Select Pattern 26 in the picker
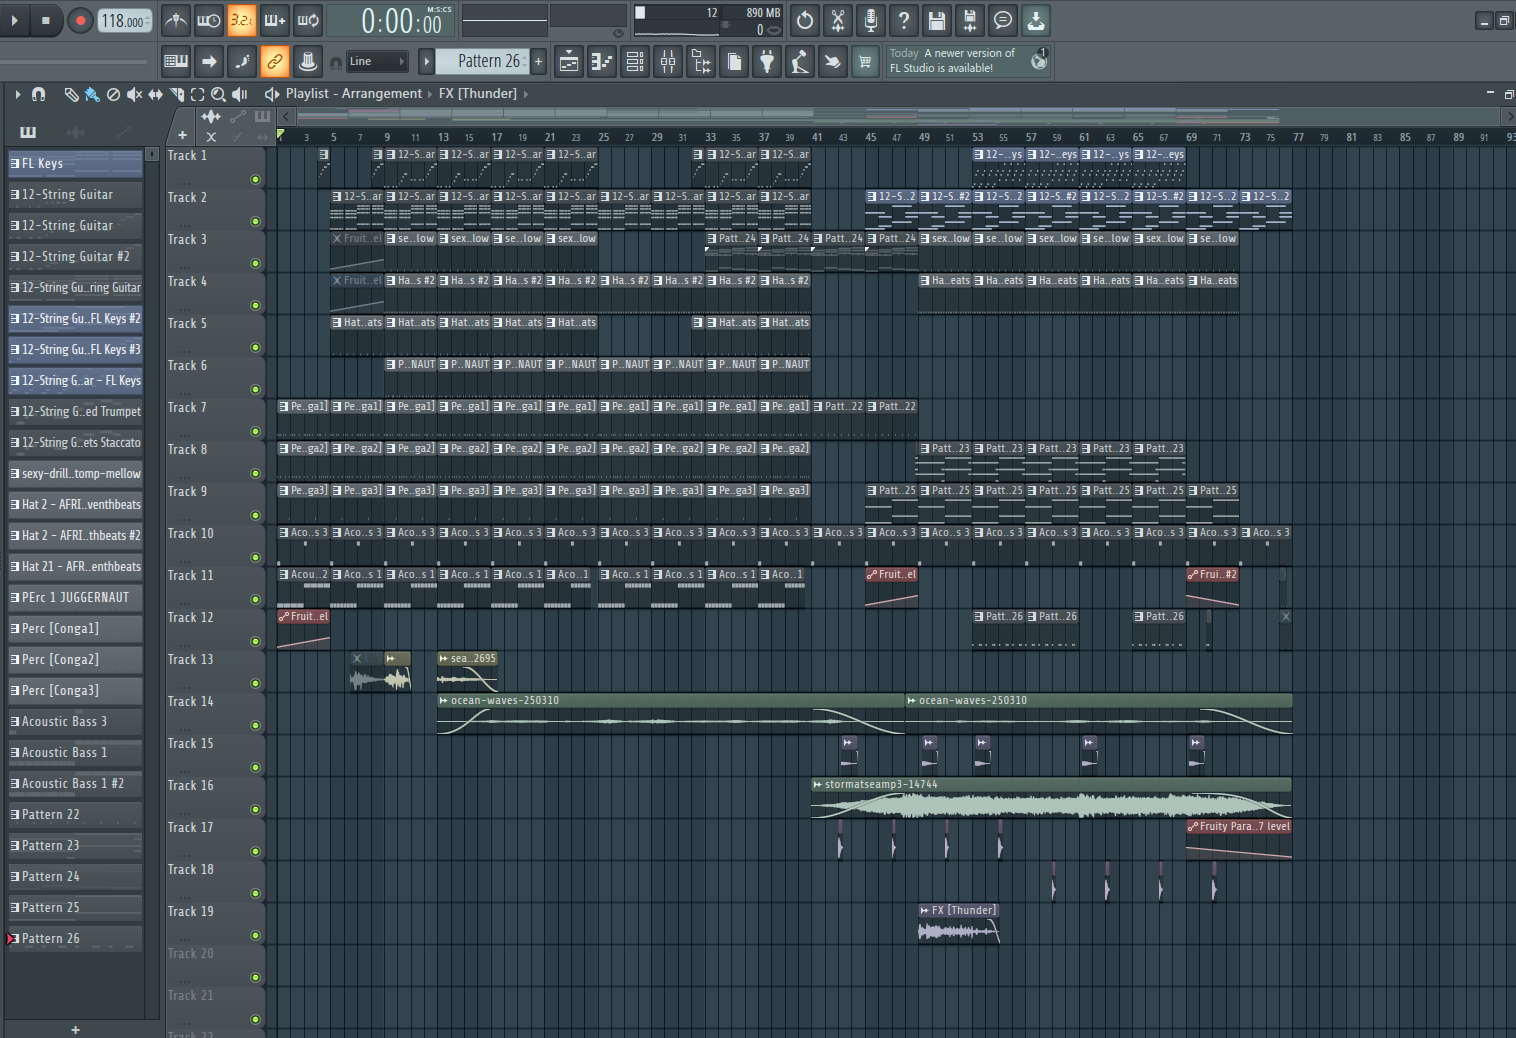1516x1038 pixels. (76, 939)
